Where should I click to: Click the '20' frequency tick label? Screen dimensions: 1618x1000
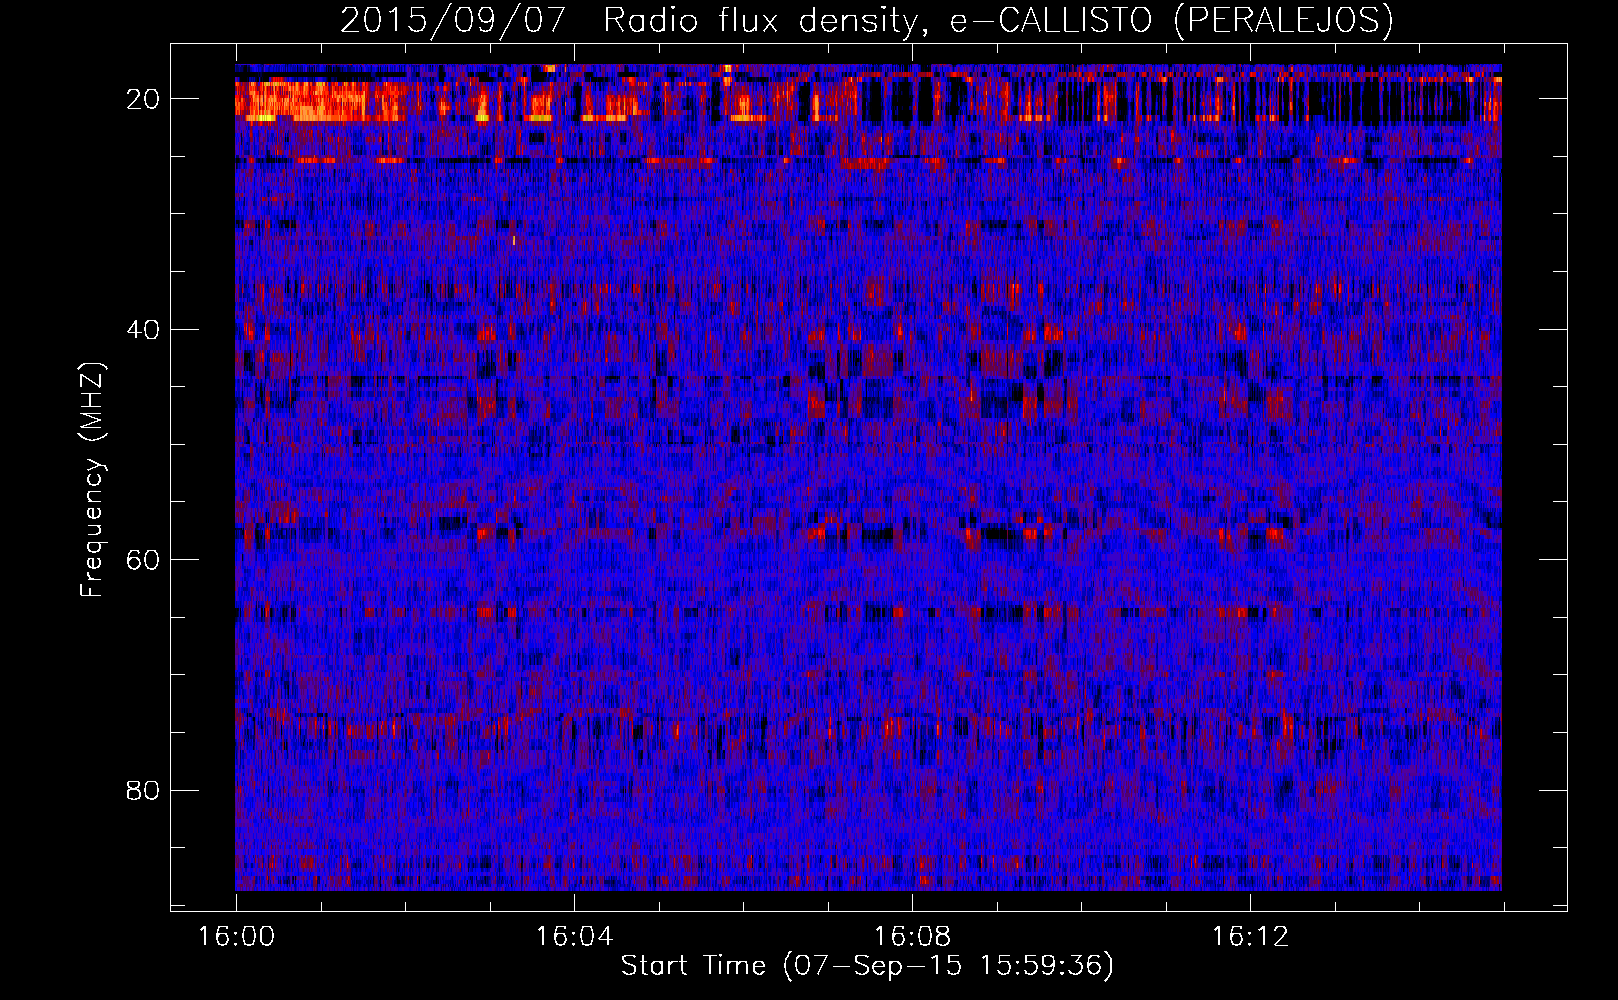(143, 99)
